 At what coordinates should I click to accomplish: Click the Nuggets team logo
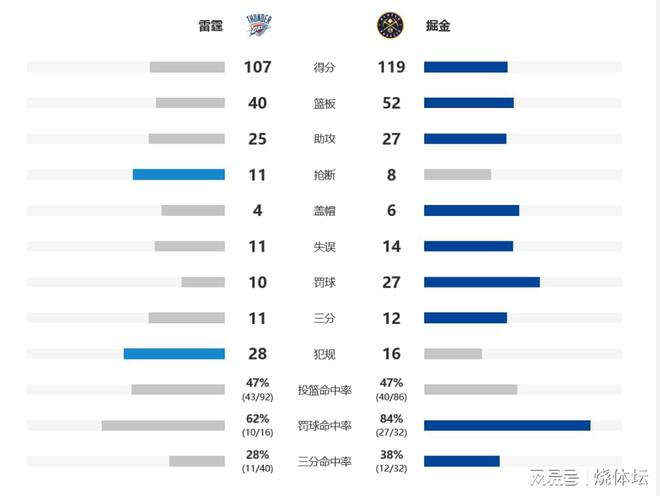390,26
